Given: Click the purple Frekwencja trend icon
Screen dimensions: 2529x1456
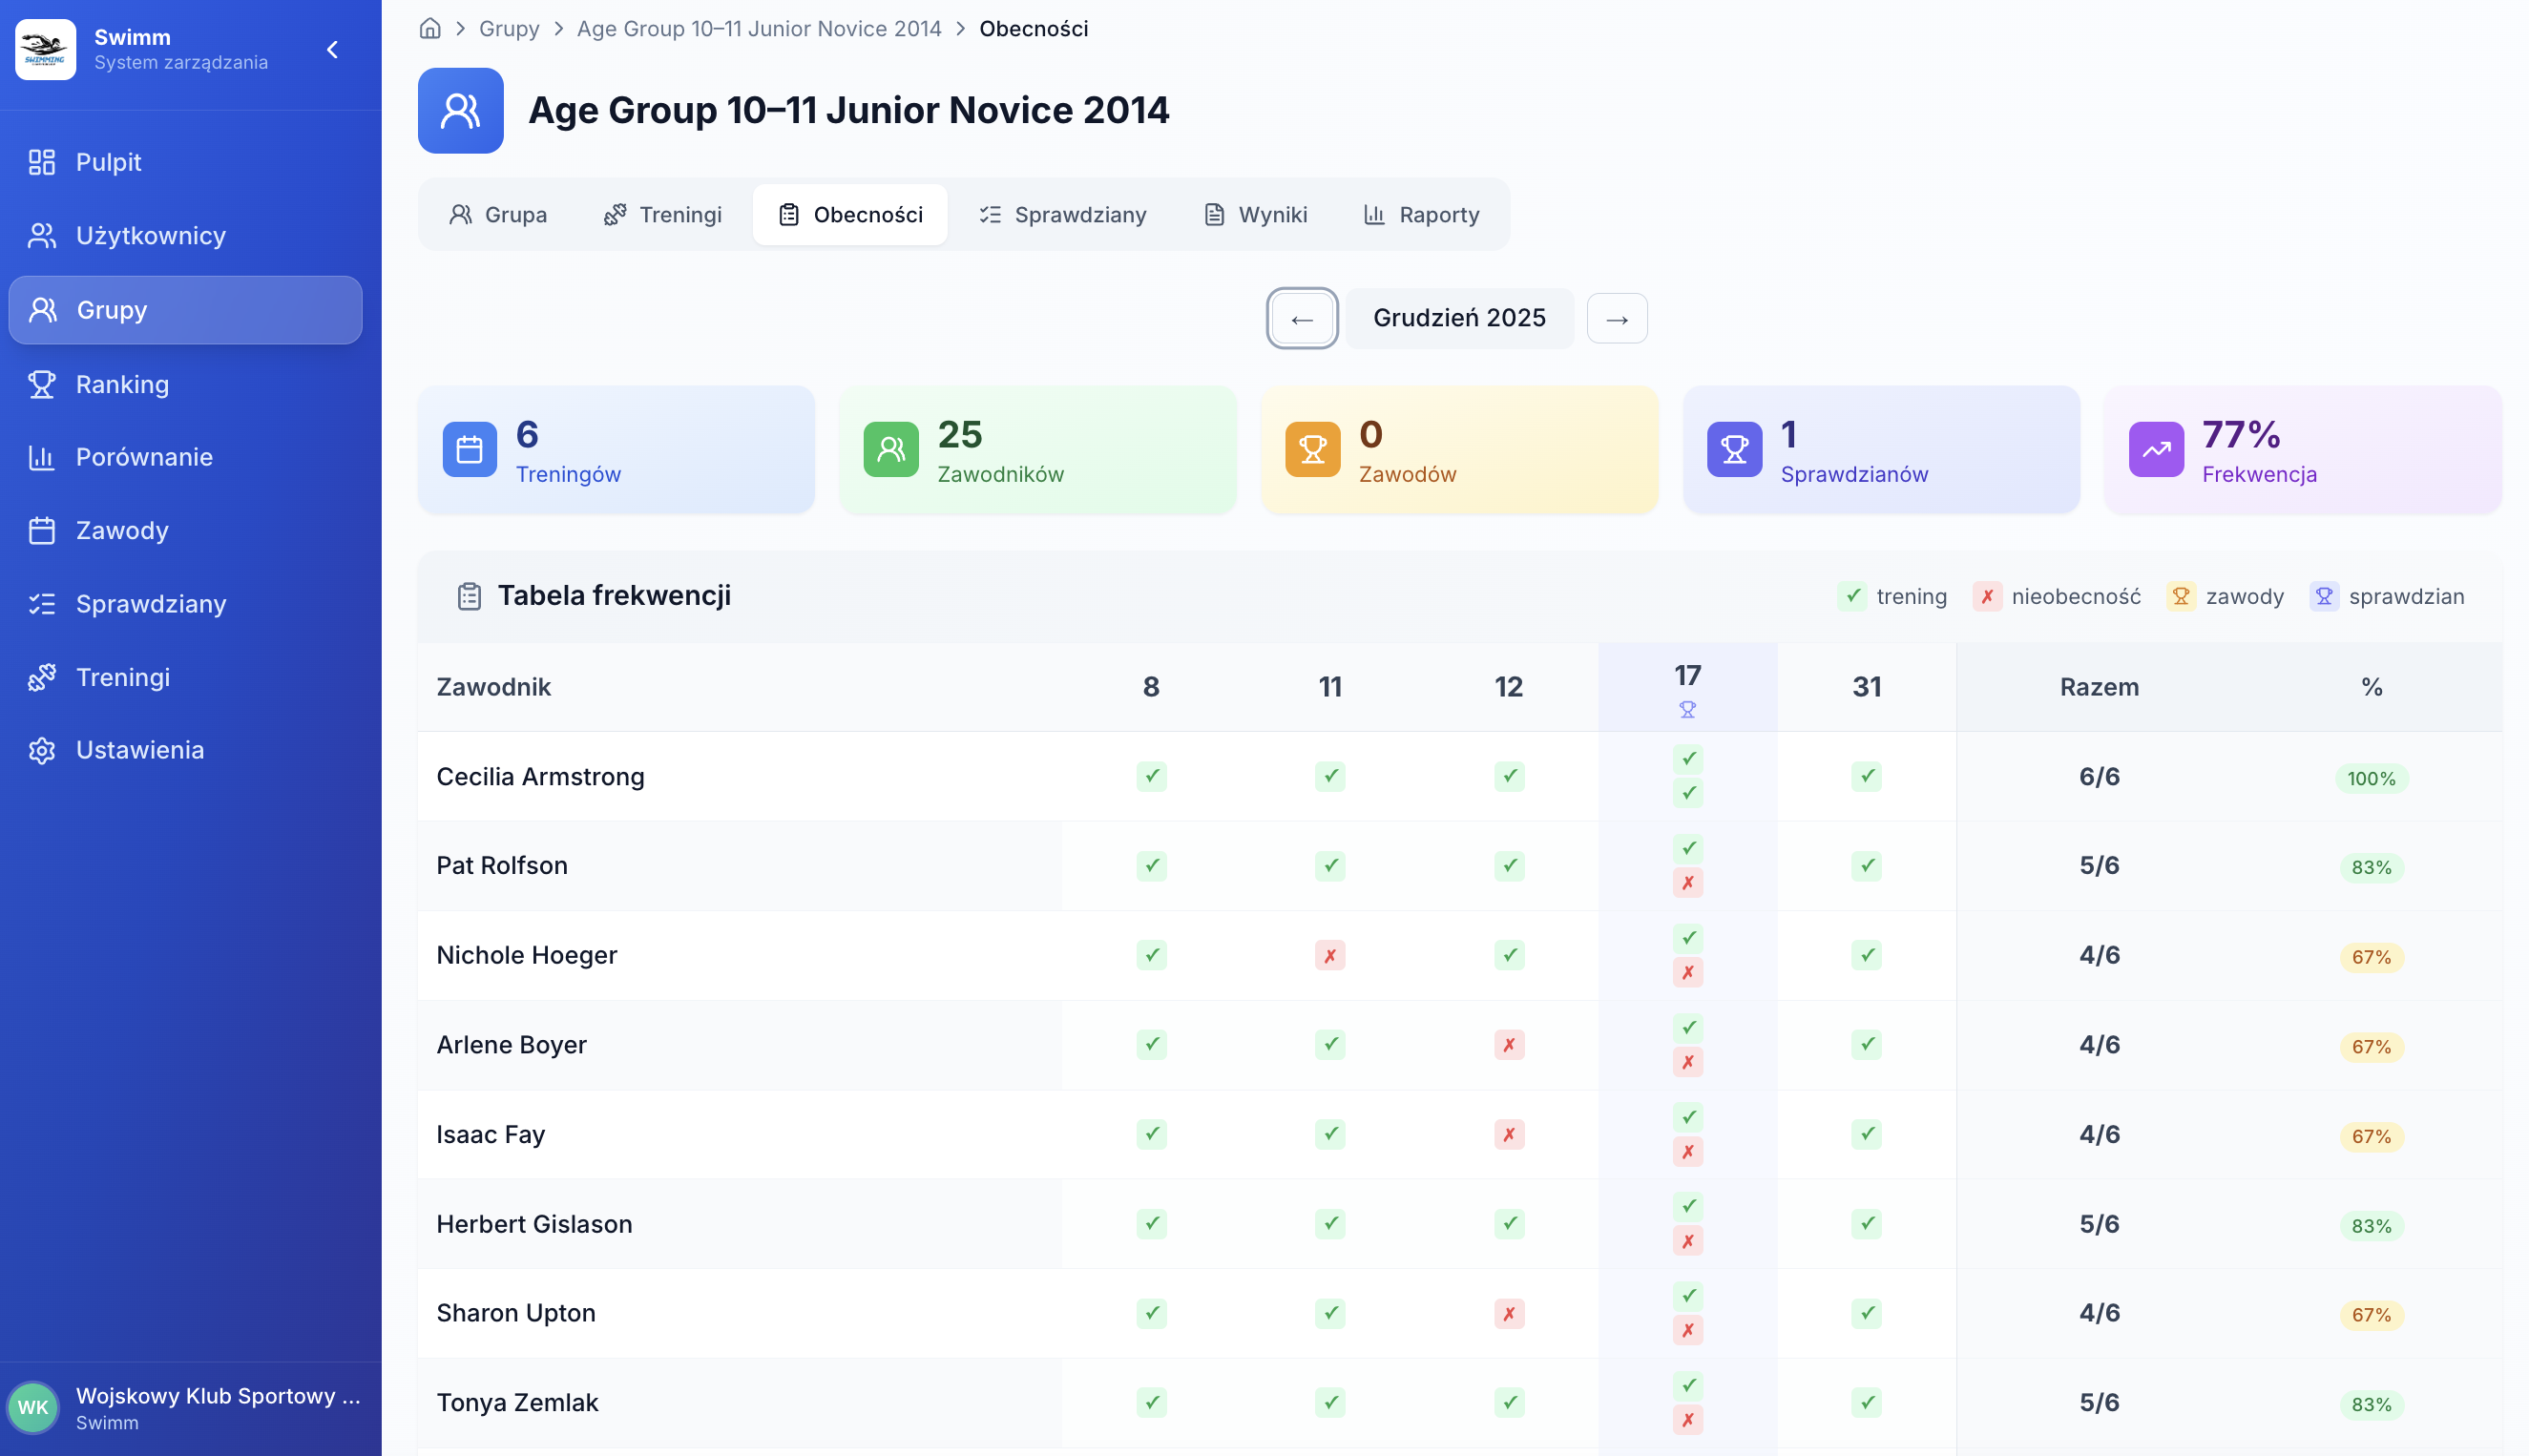Looking at the screenshot, I should (2155, 450).
